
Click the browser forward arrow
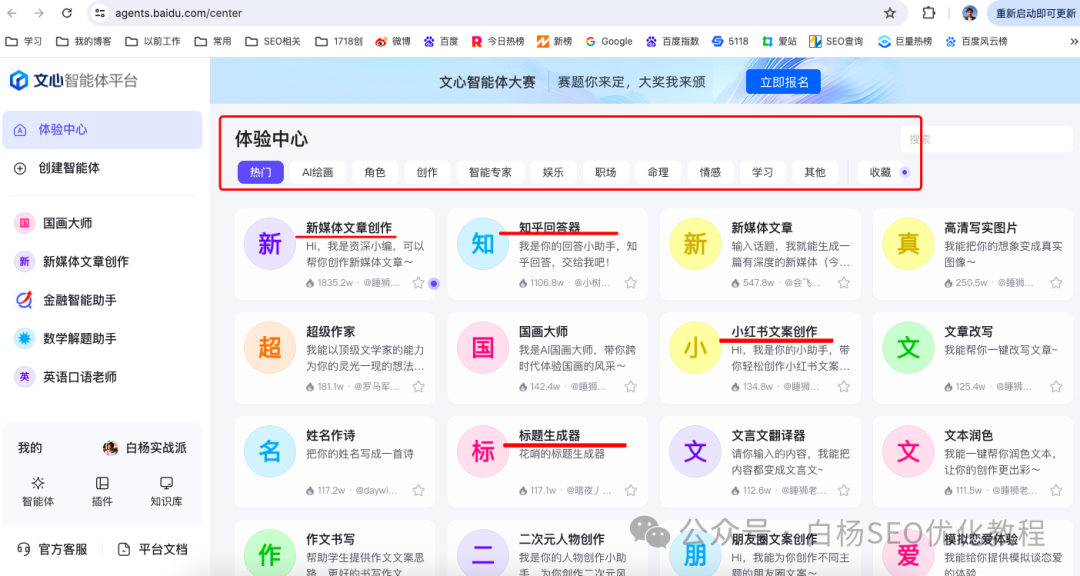(x=39, y=13)
